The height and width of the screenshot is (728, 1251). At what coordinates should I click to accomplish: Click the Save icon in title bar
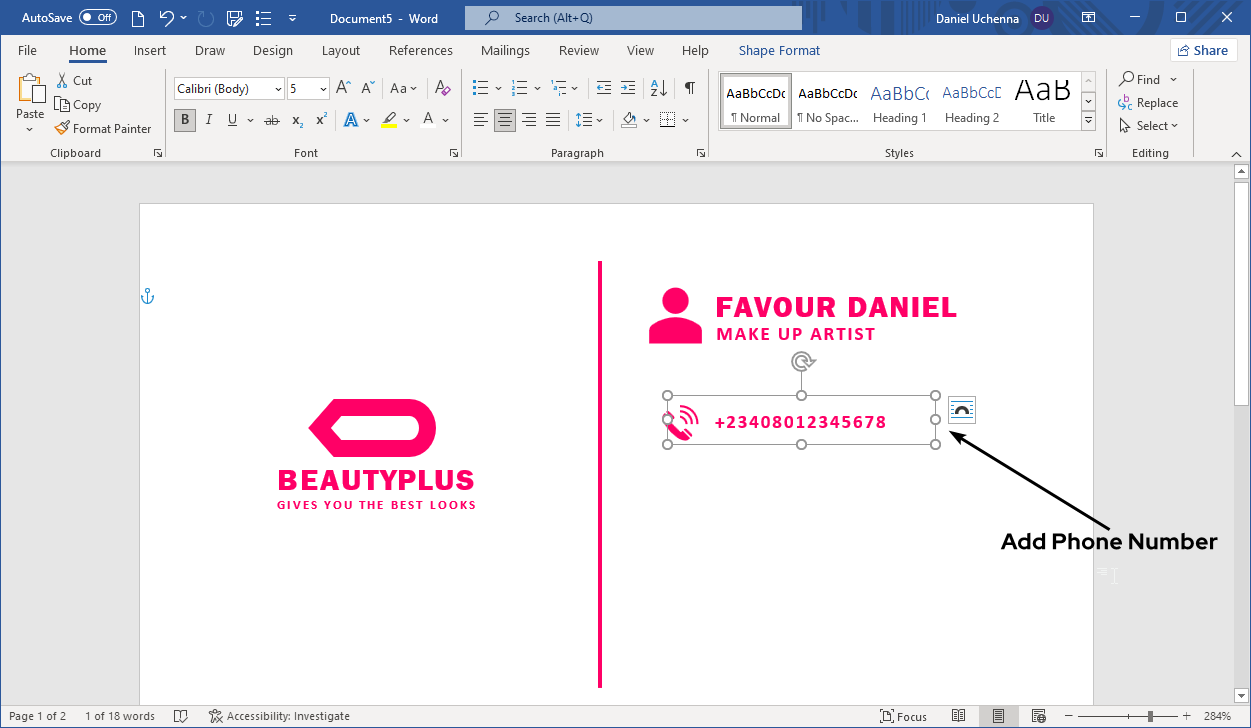click(235, 18)
